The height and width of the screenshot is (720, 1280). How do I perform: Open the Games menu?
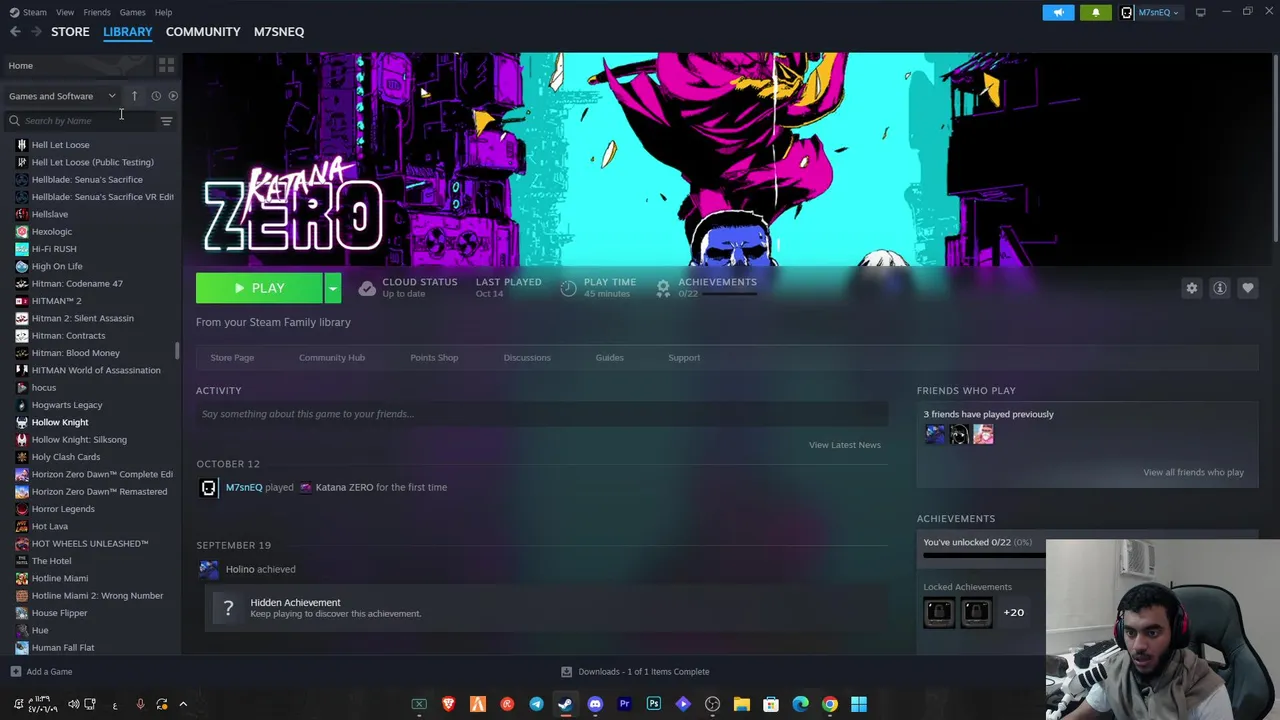pyautogui.click(x=132, y=12)
